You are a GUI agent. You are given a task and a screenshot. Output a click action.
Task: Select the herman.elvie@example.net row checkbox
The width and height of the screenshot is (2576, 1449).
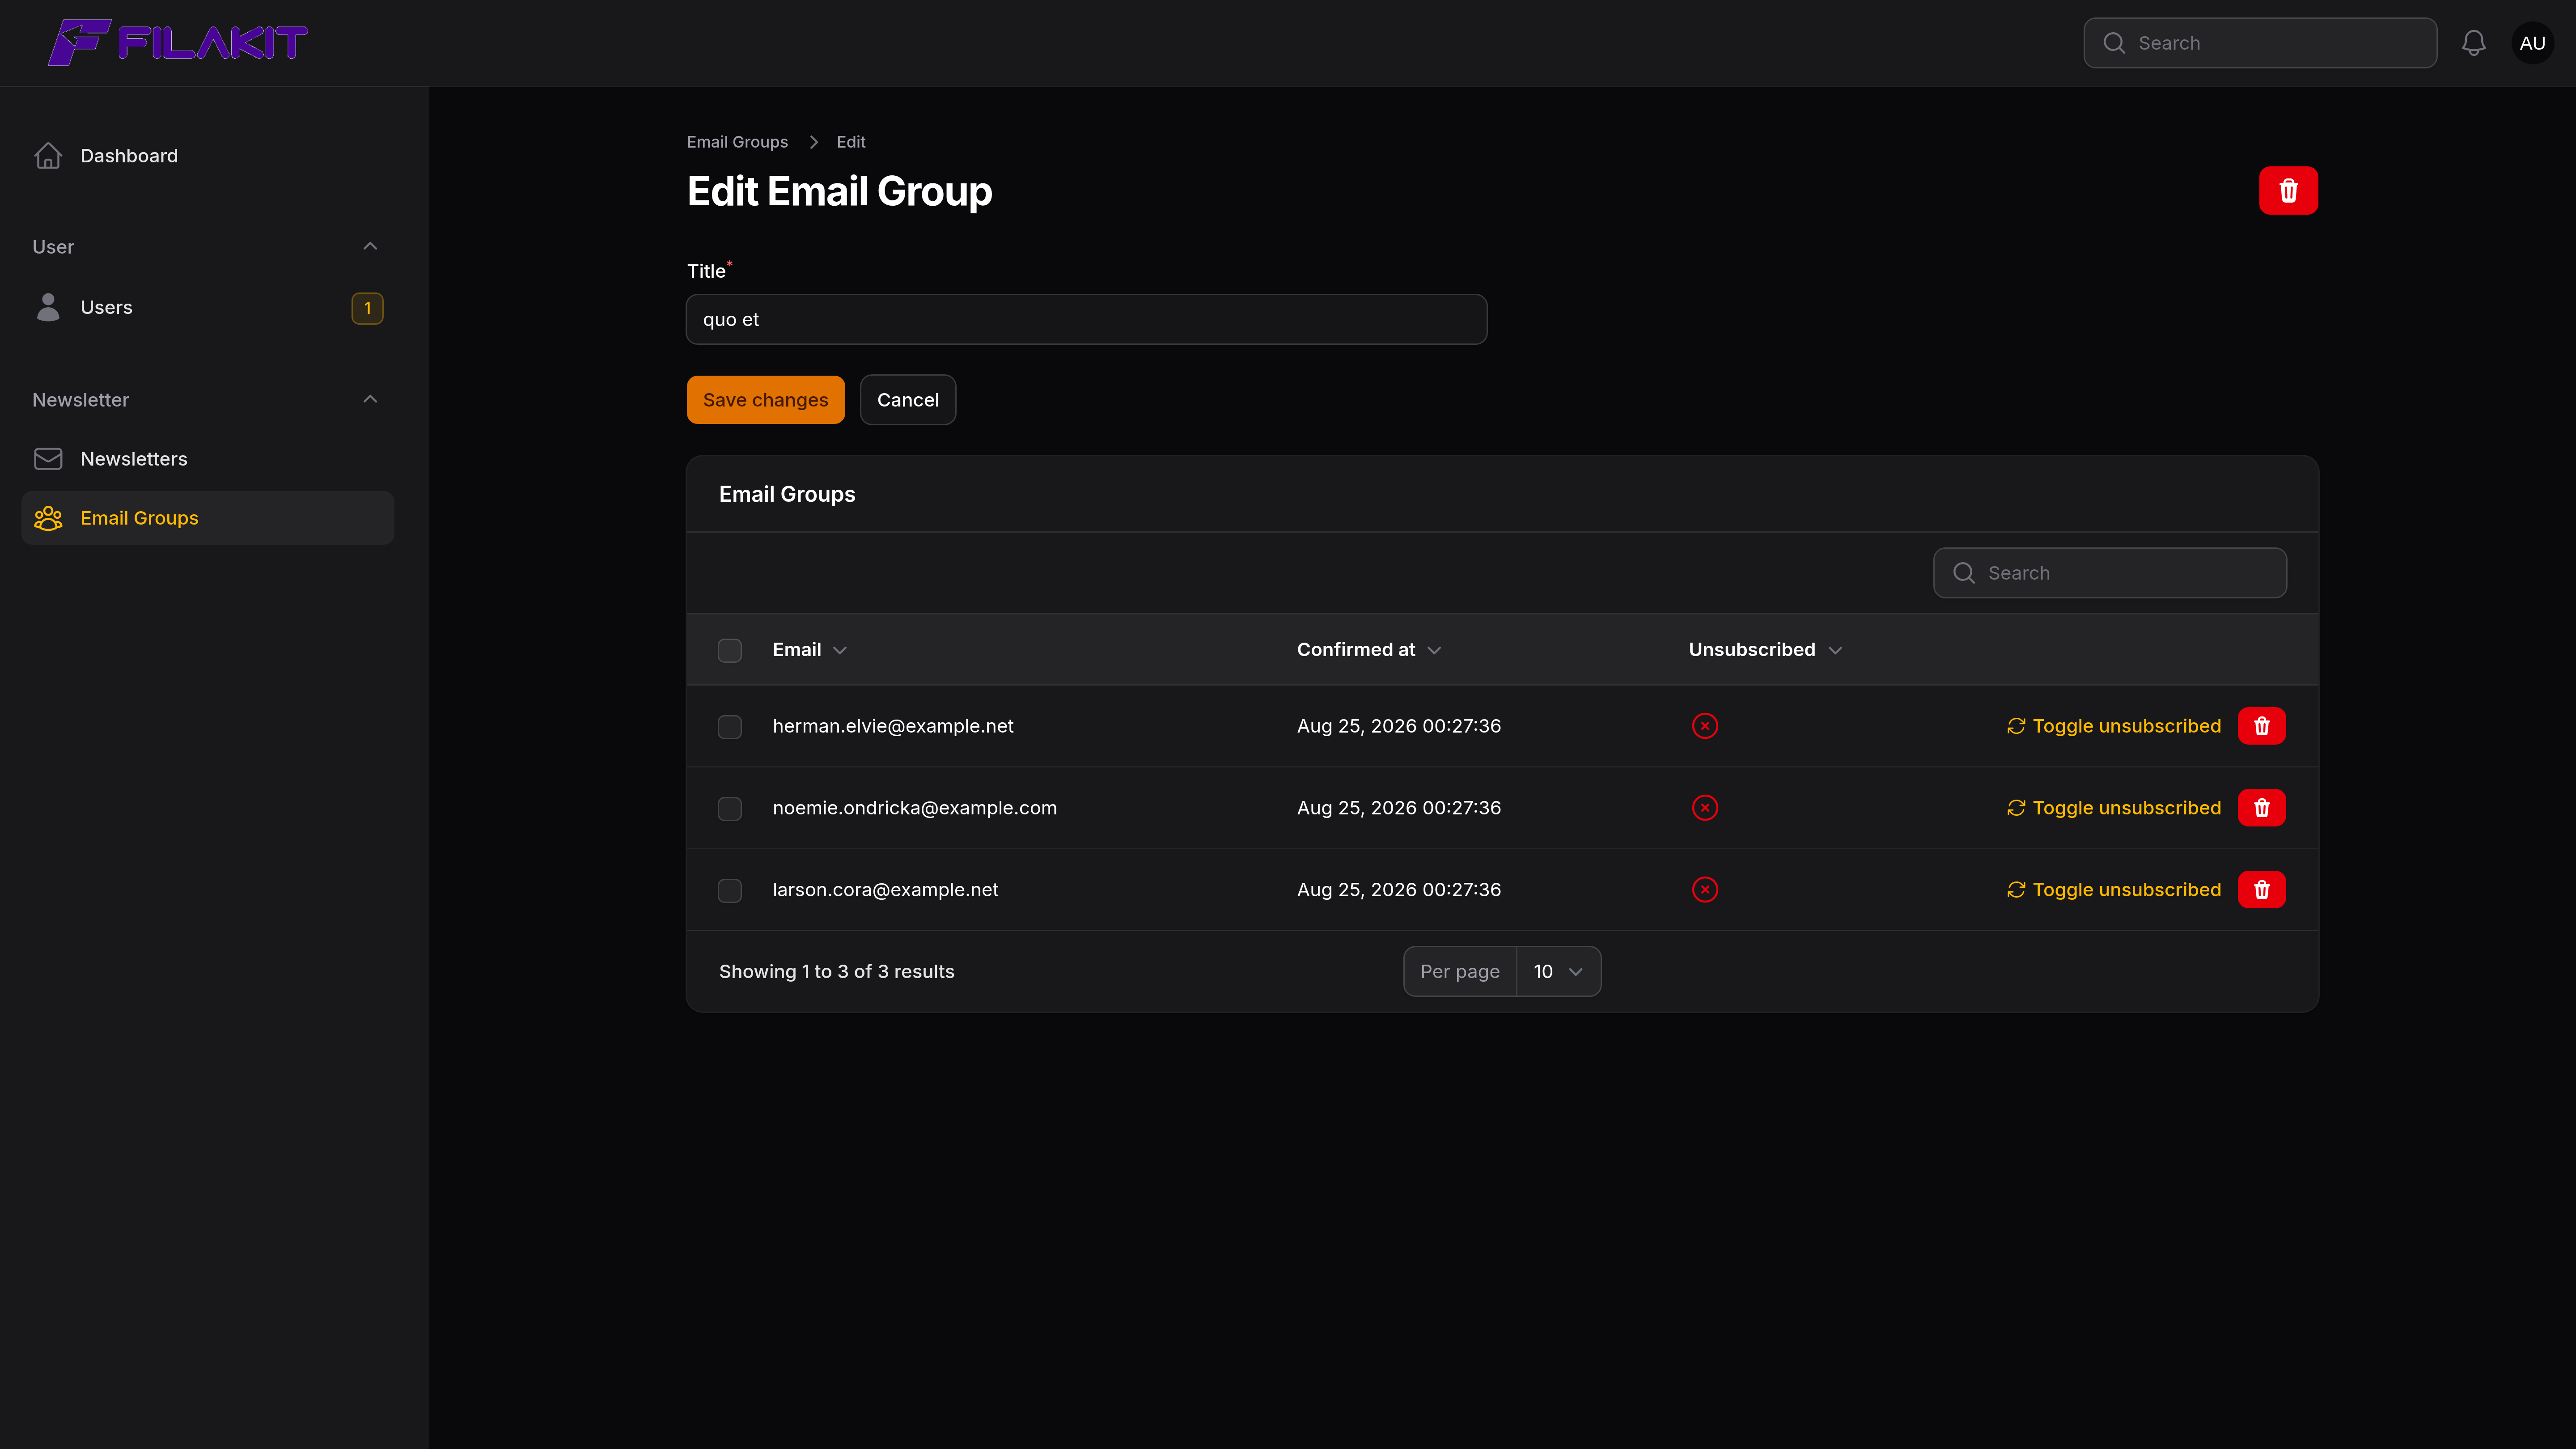(x=730, y=727)
